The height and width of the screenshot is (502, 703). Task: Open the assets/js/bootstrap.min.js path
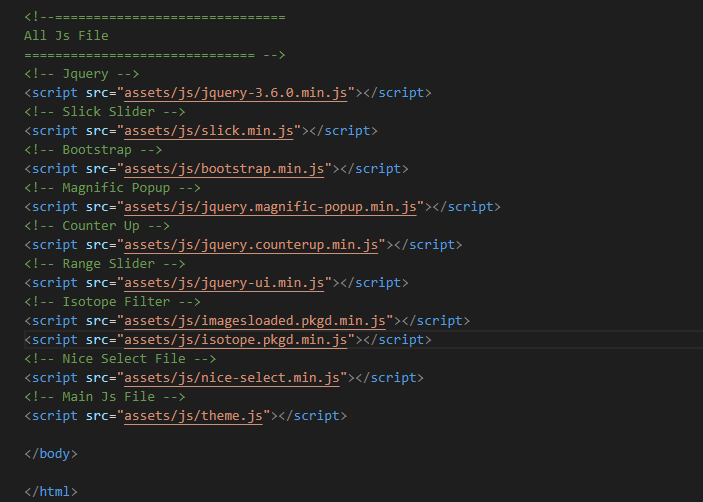pyautogui.click(x=224, y=169)
